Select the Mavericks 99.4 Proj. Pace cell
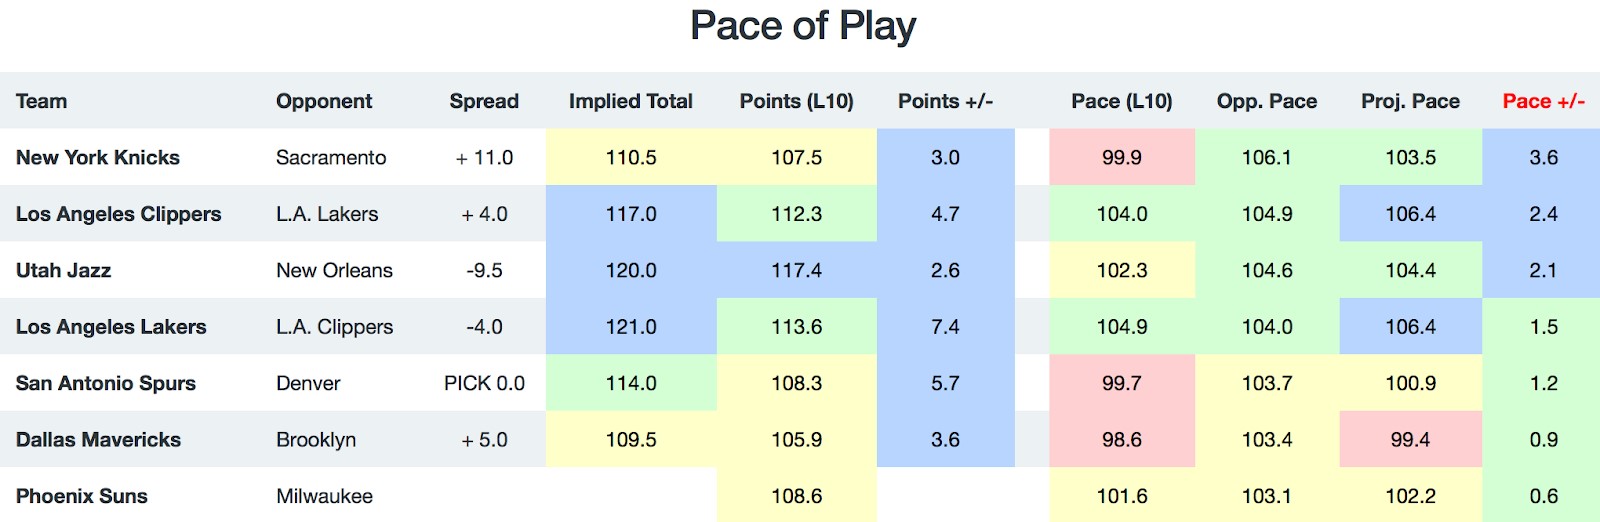Image resolution: width=1600 pixels, height=522 pixels. 1410,439
